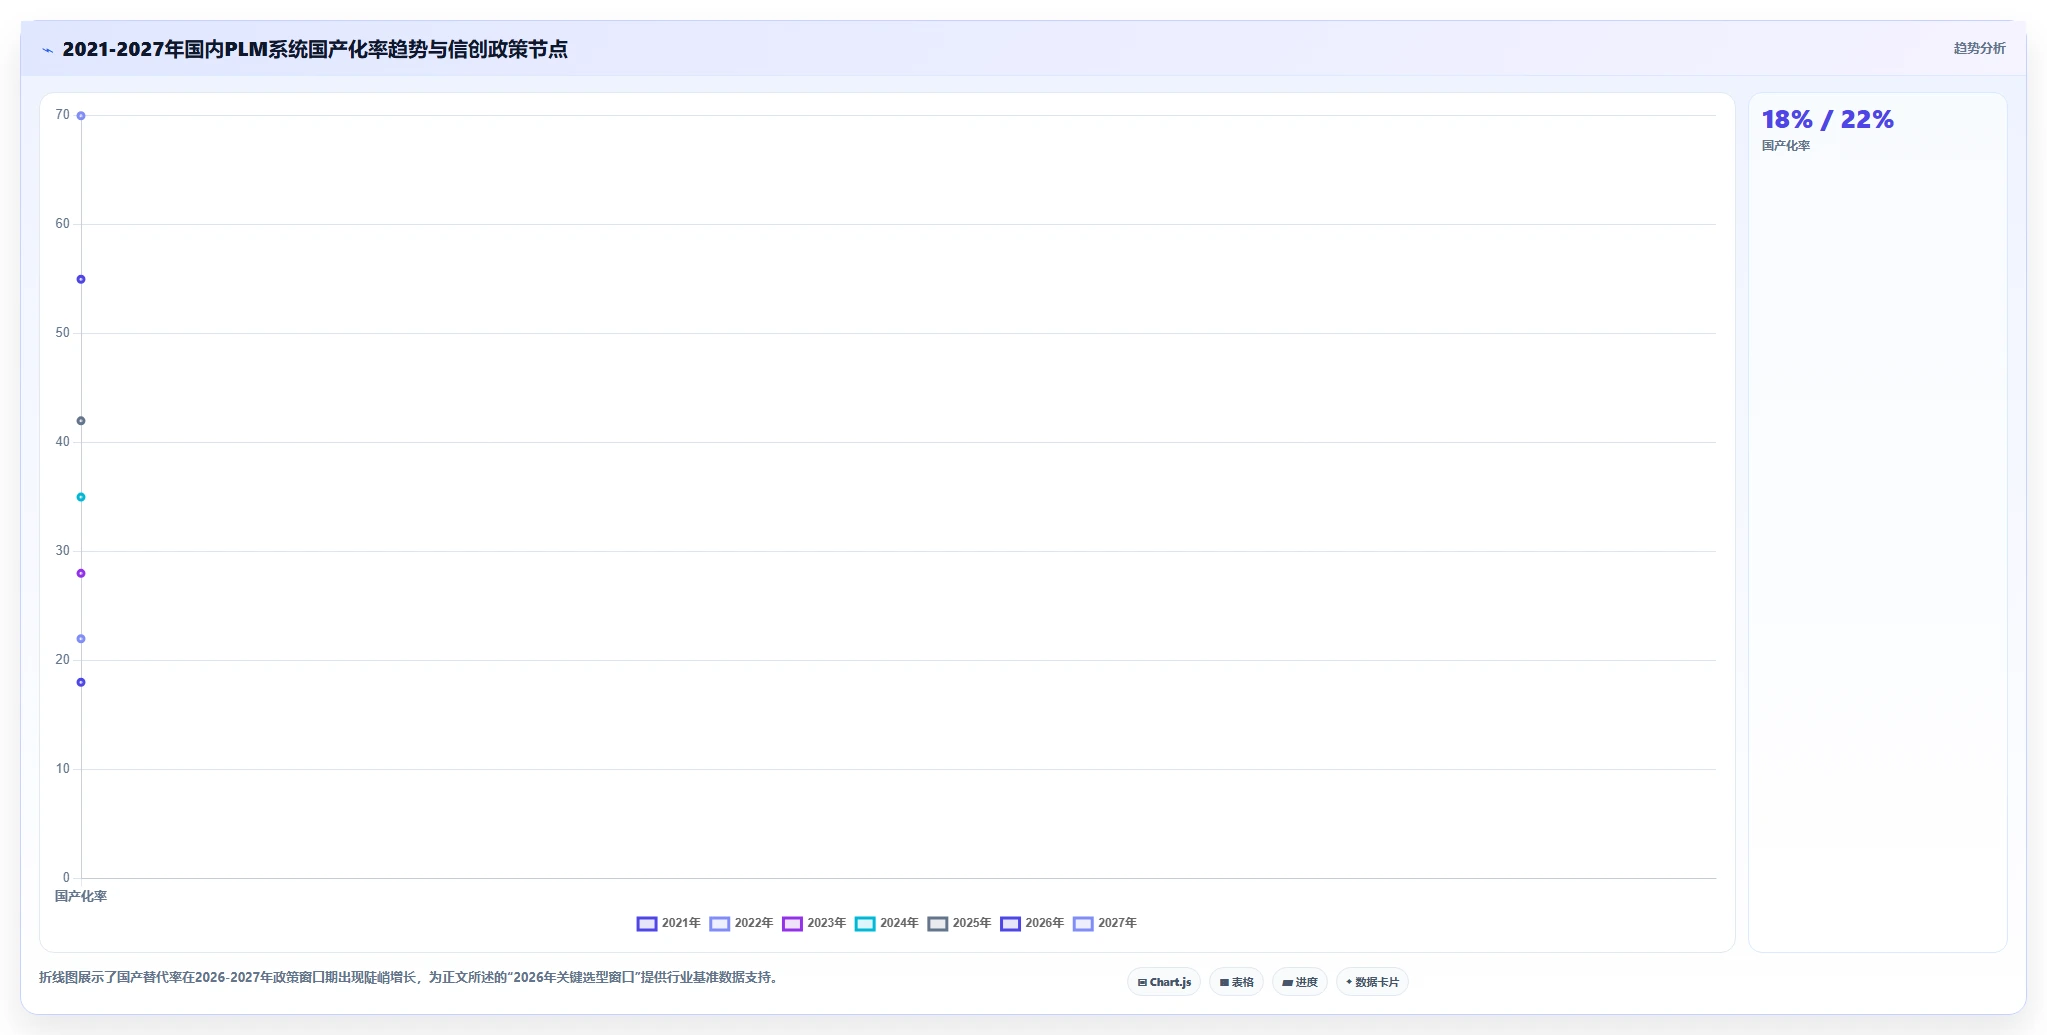
Task: Click the 趋势分析 tag in the header
Action: (x=1979, y=48)
